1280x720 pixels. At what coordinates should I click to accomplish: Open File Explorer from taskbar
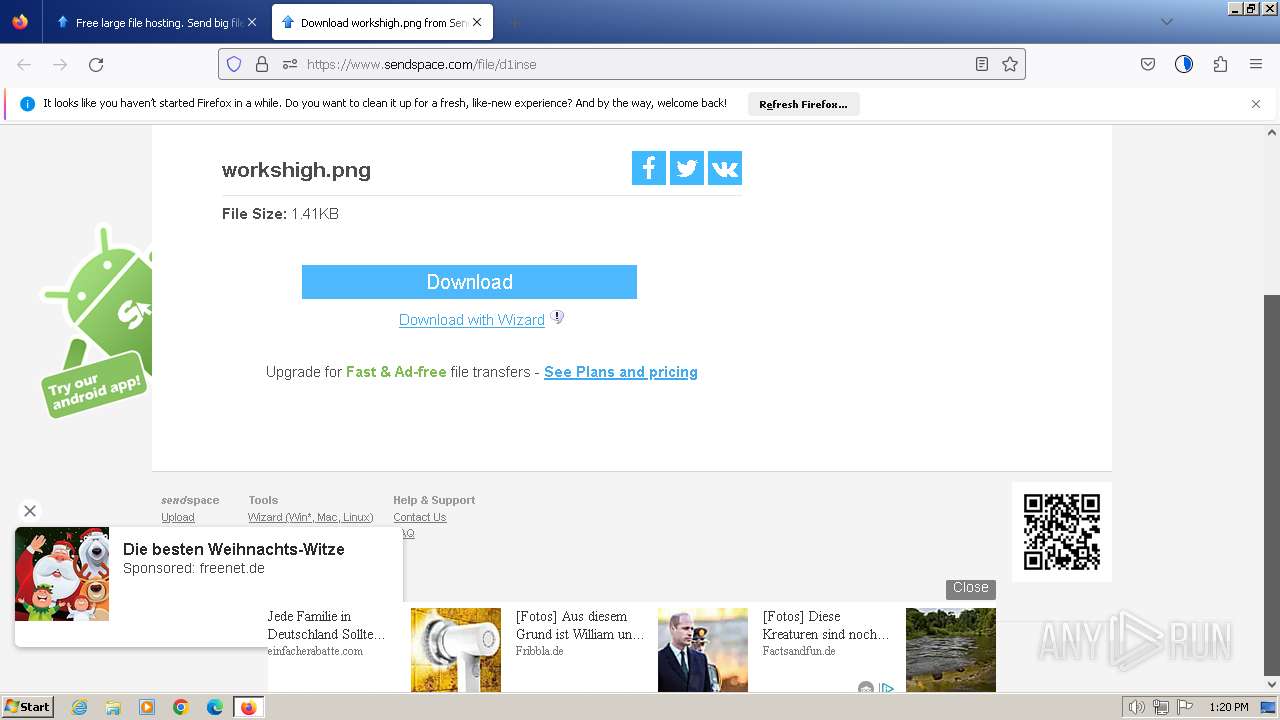coord(113,707)
